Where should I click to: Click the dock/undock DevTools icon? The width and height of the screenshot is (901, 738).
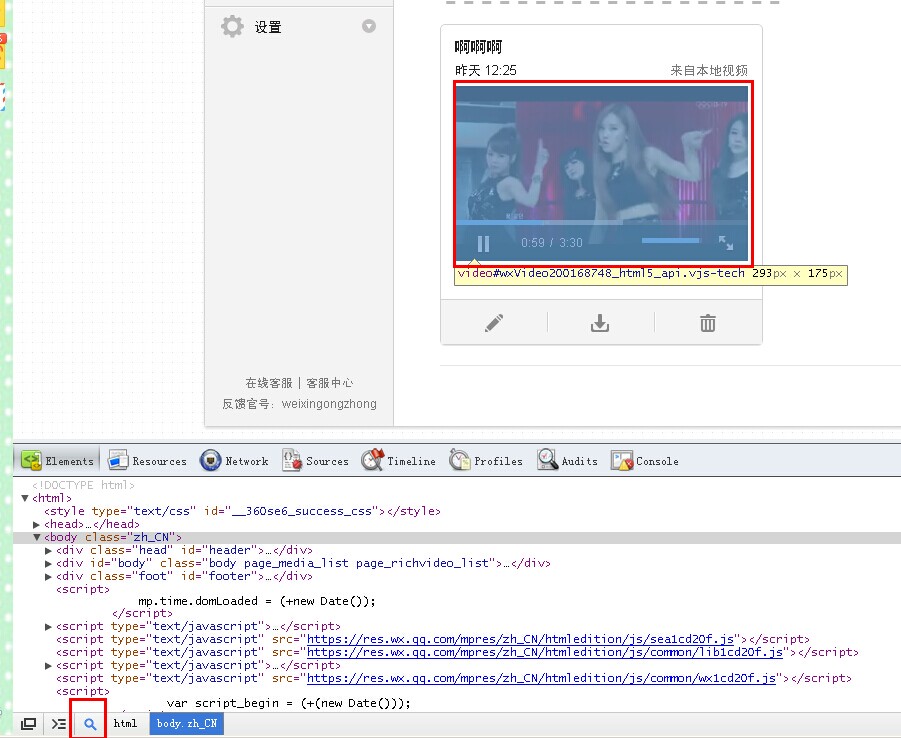coord(28,724)
